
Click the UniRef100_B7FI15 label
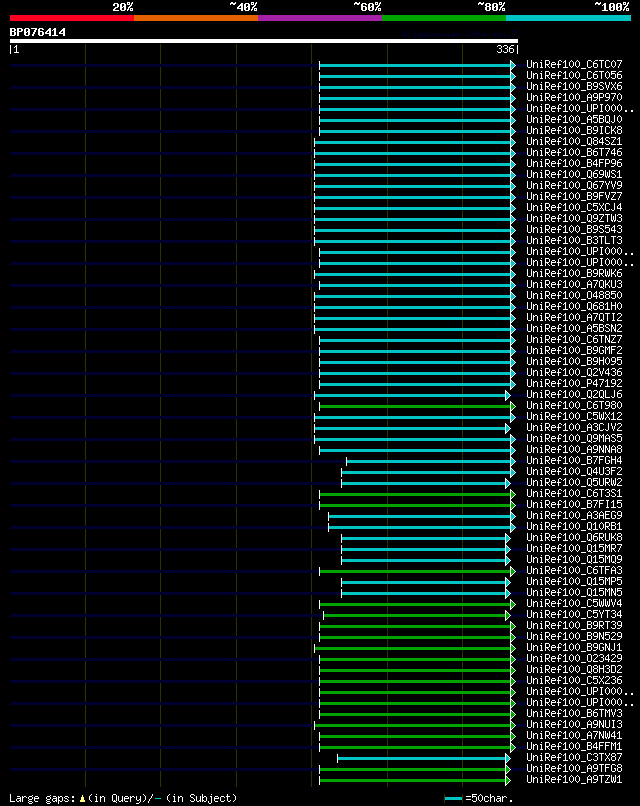click(x=574, y=504)
